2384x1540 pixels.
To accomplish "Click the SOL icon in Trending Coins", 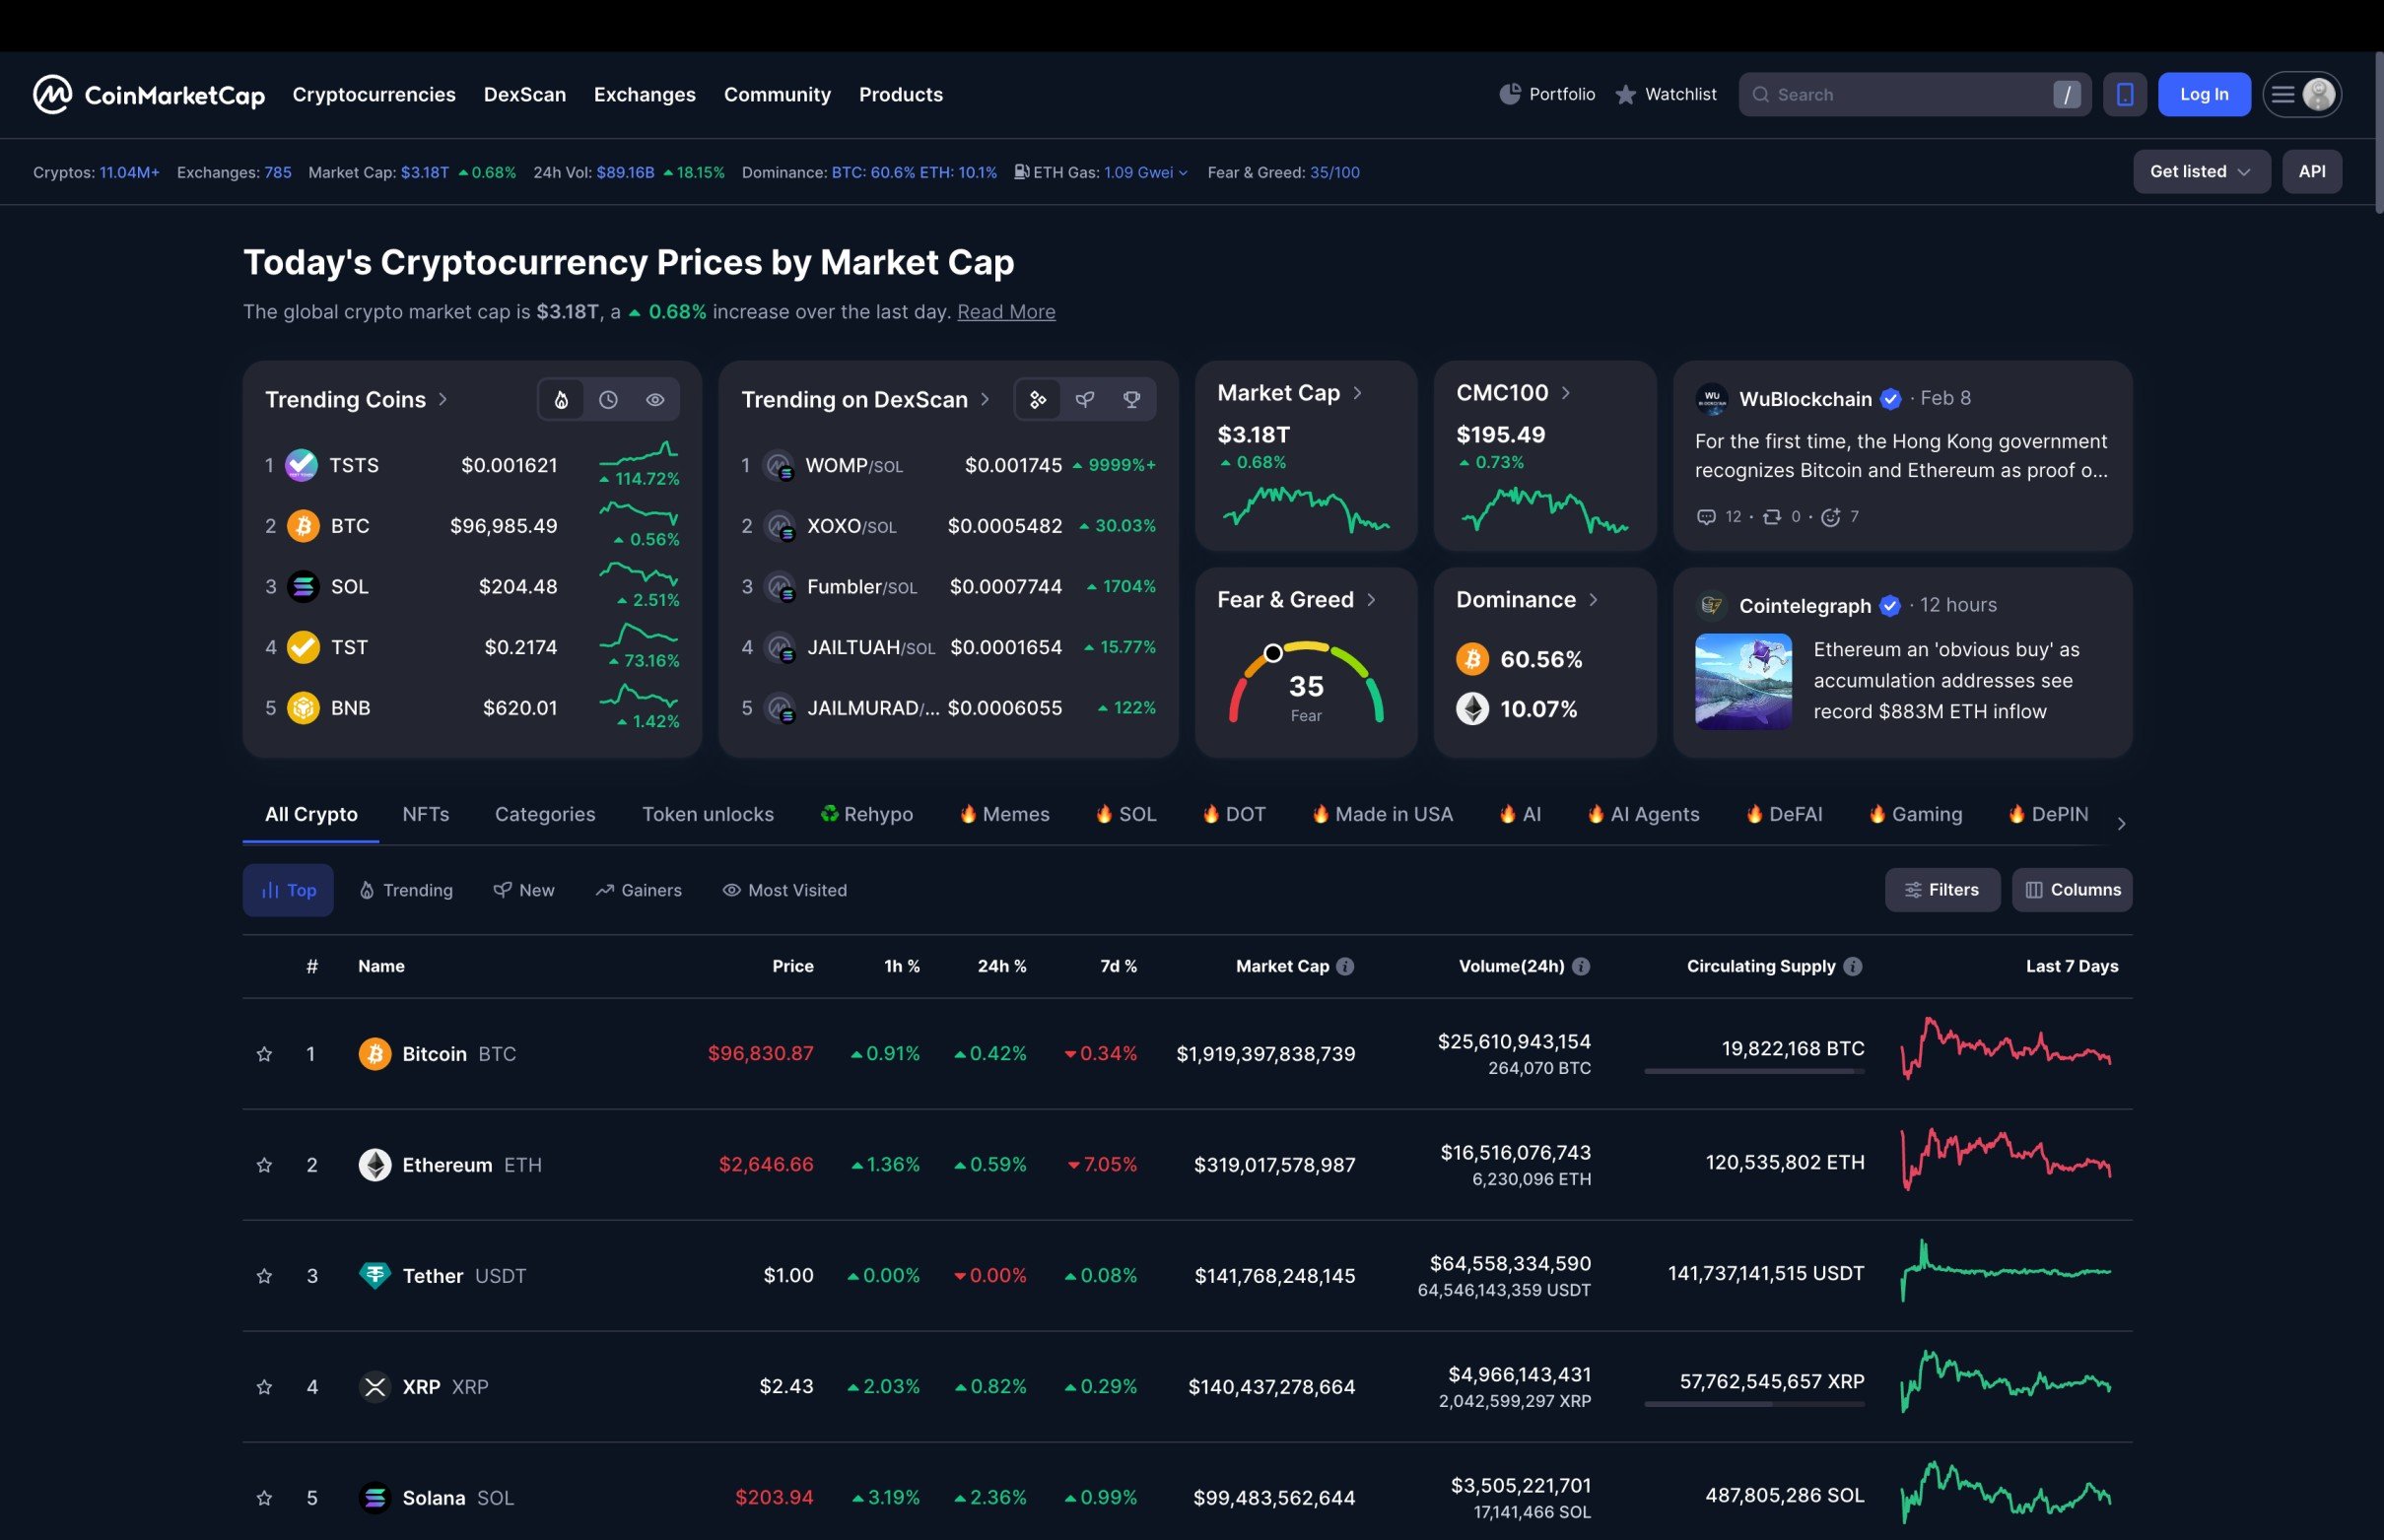I will click(x=303, y=586).
